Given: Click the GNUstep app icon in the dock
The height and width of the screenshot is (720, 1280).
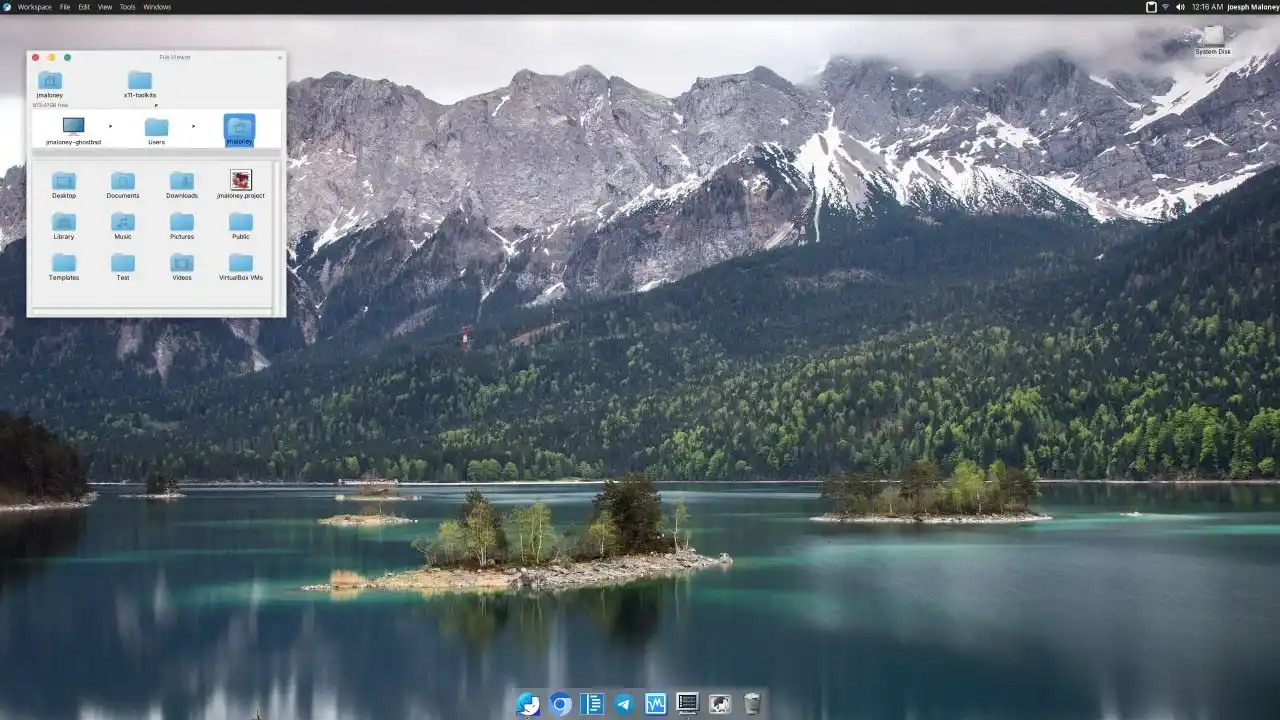Looking at the screenshot, I should pos(719,704).
